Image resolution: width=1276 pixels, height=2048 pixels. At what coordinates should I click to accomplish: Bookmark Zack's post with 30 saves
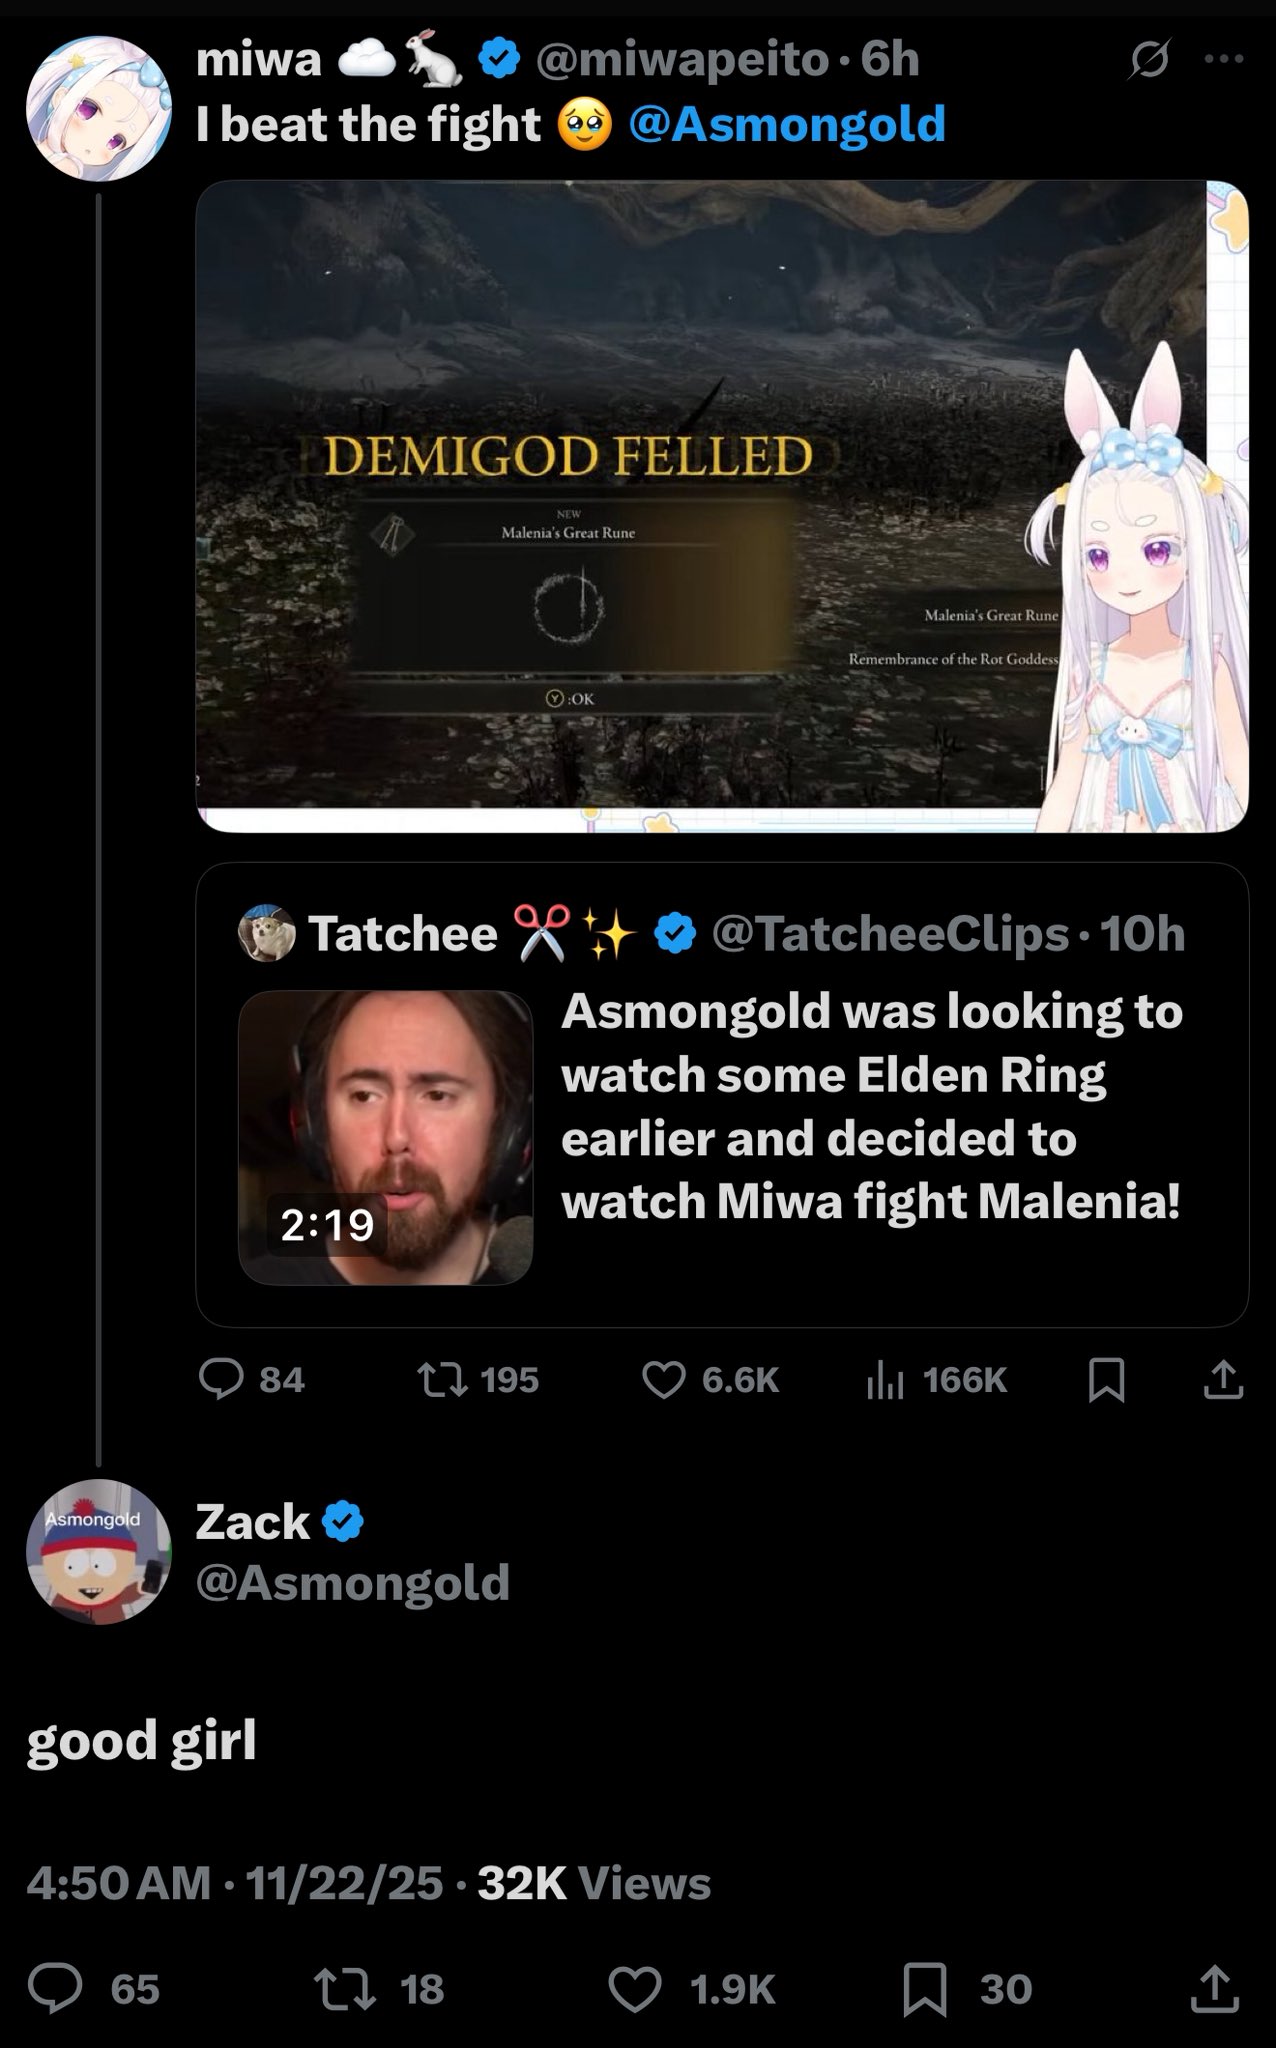pos(967,1988)
